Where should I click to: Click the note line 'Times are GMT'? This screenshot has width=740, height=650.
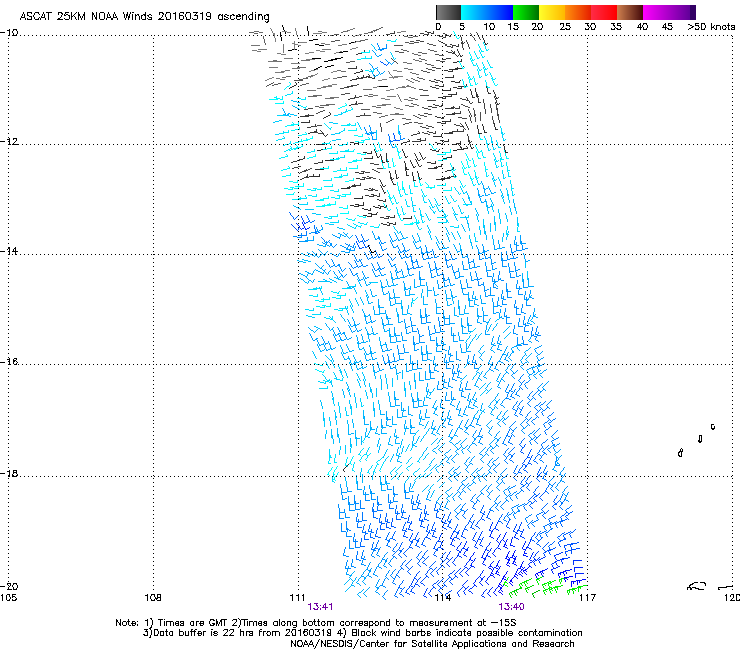pyautogui.click(x=193, y=623)
